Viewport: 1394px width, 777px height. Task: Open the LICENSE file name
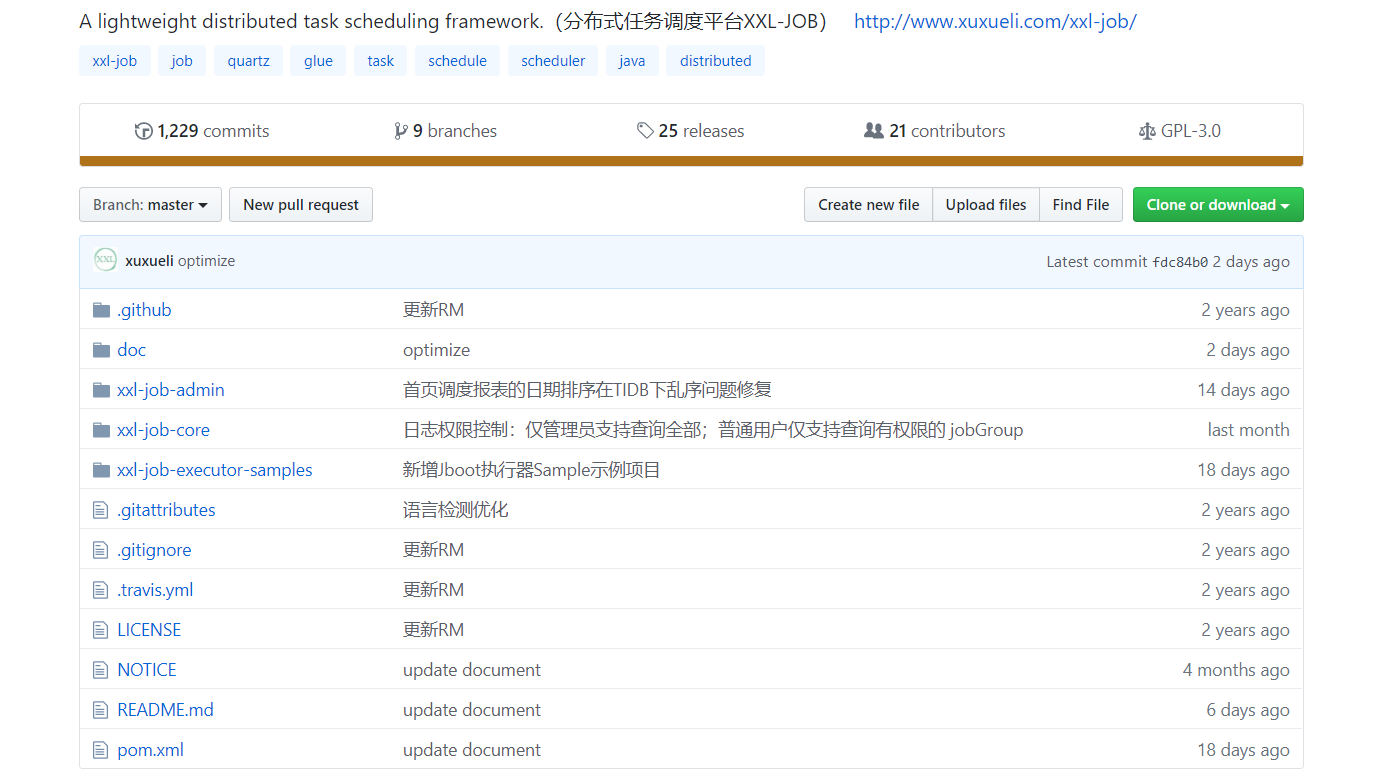pos(149,630)
